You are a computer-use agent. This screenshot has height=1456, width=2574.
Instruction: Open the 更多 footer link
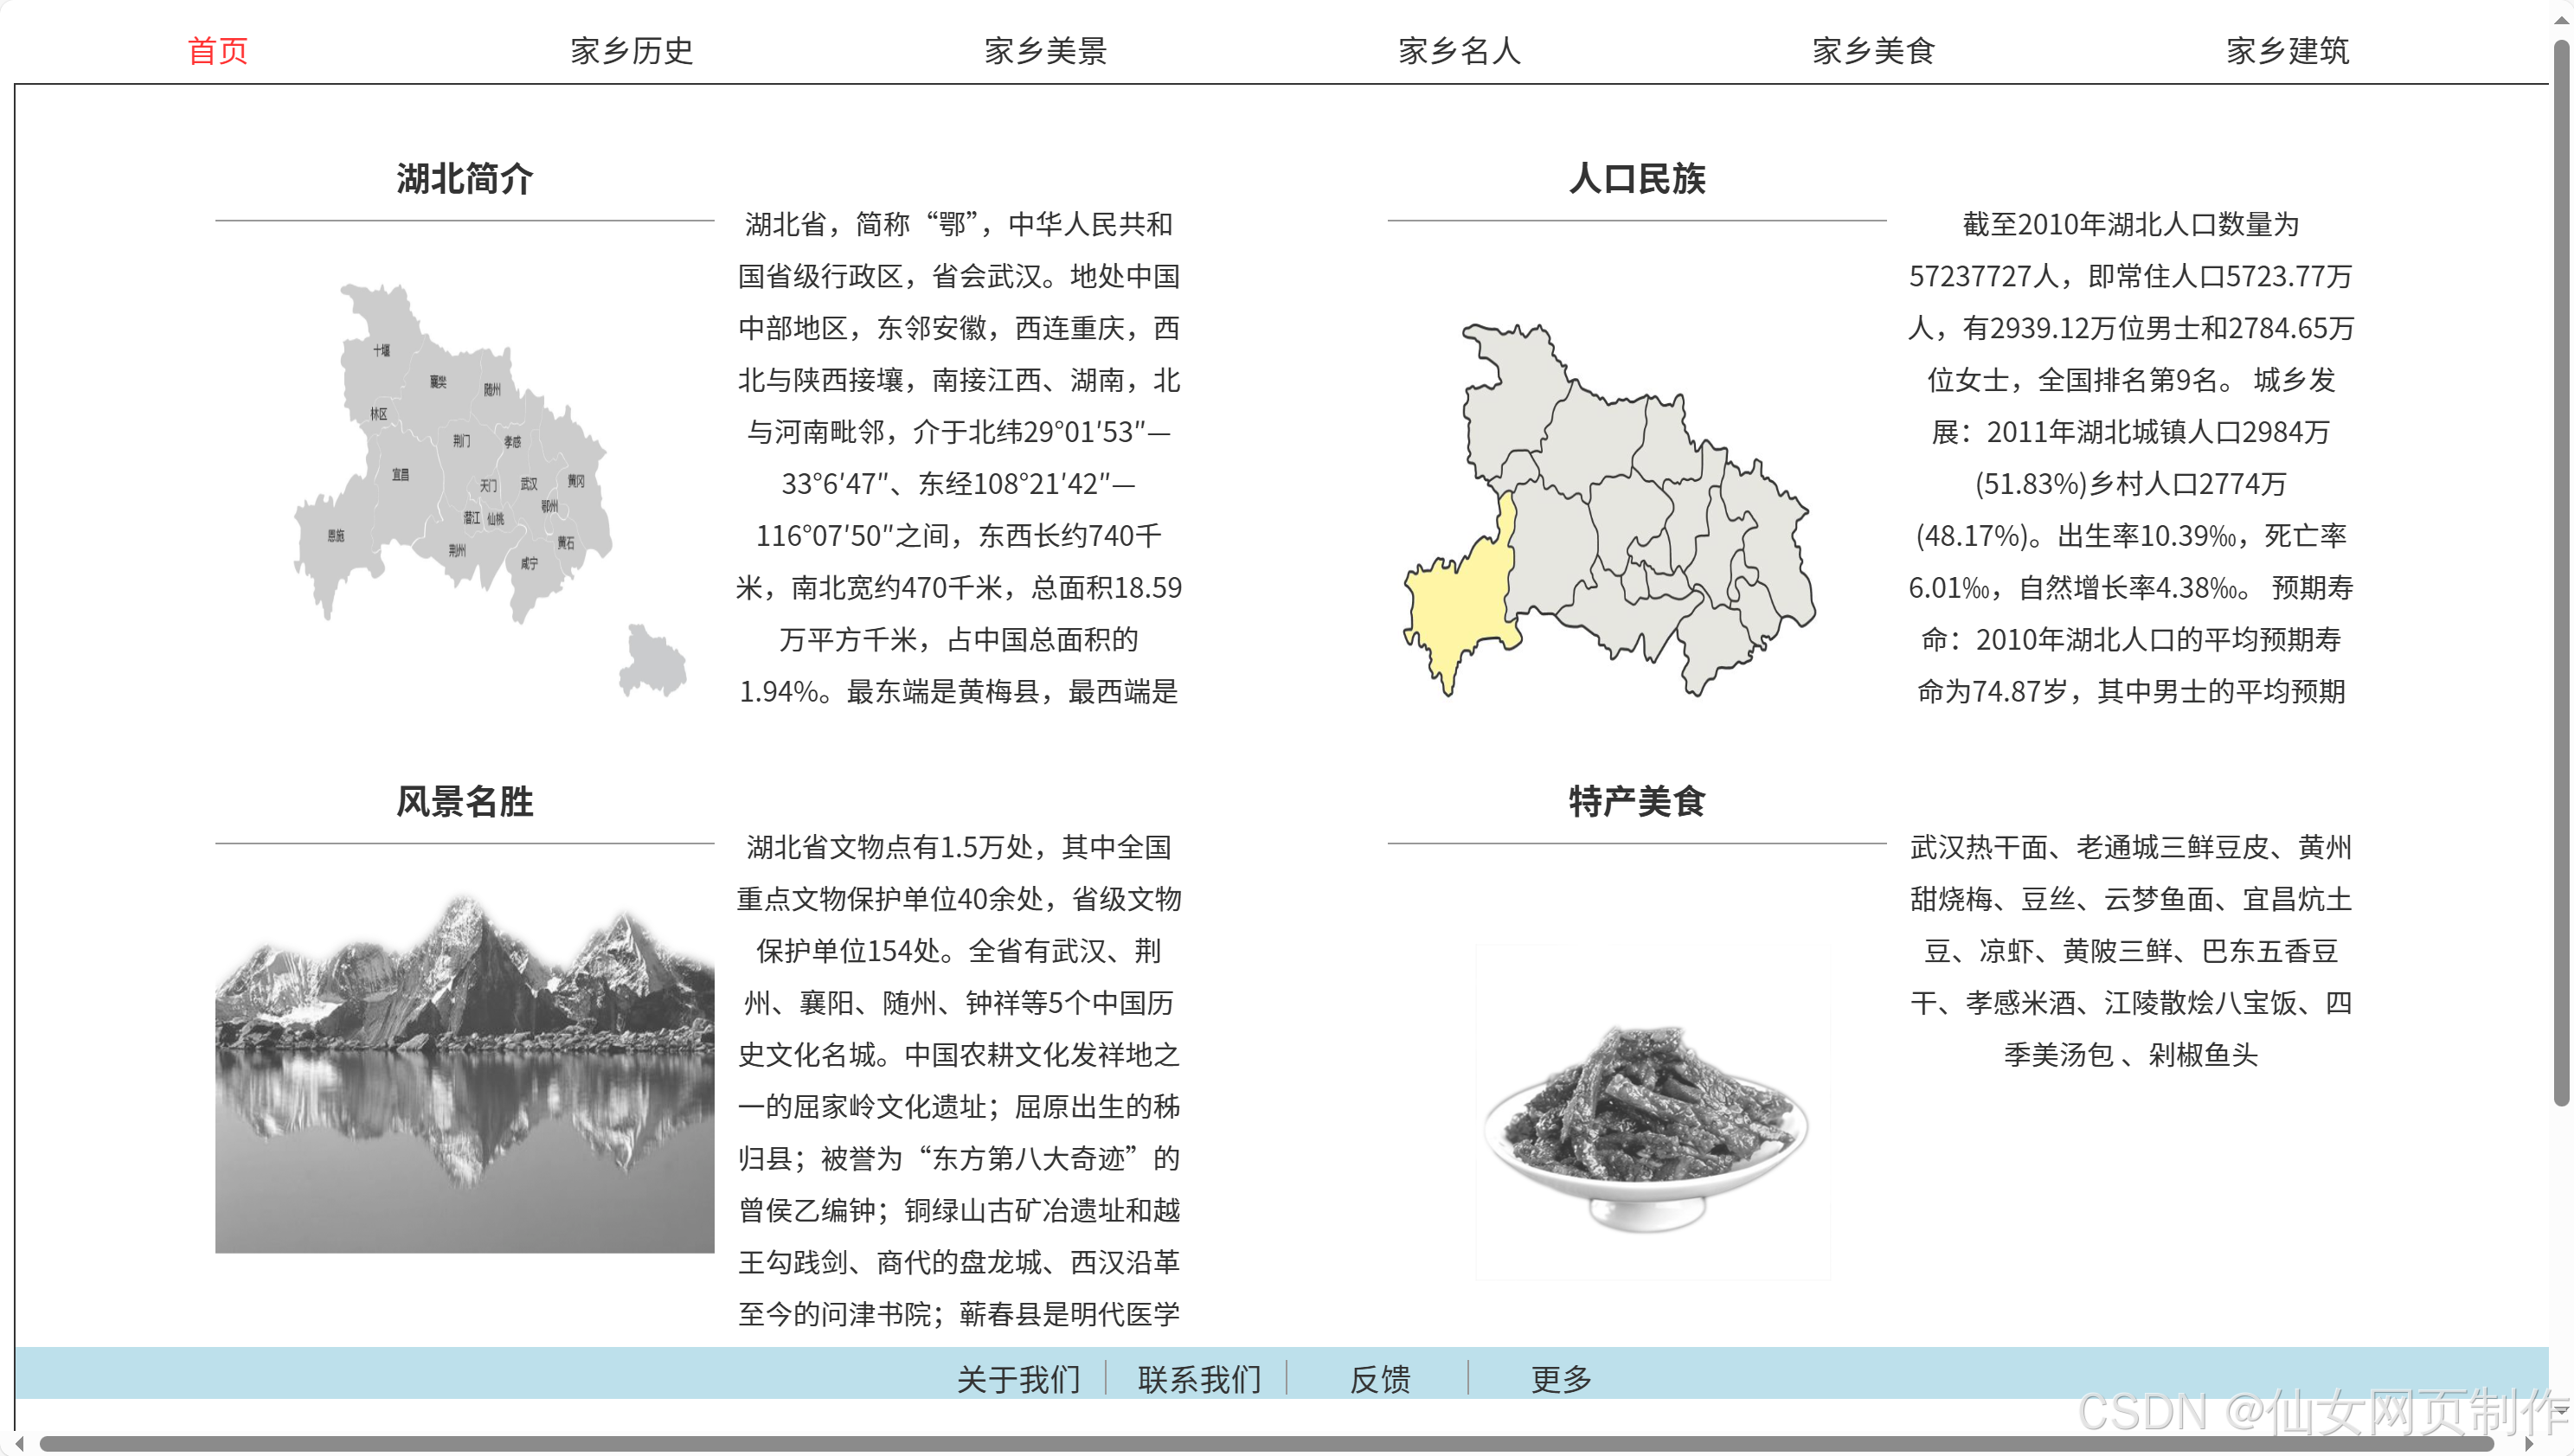click(x=1558, y=1379)
